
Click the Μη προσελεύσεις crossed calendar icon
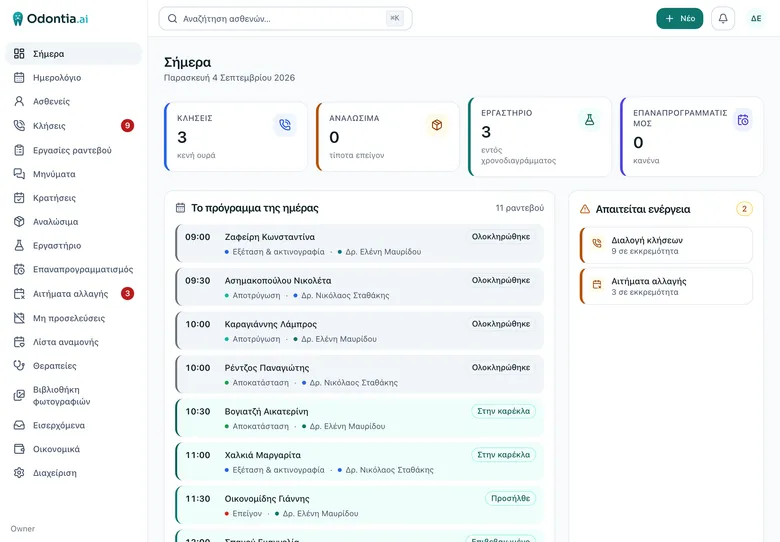coord(19,318)
